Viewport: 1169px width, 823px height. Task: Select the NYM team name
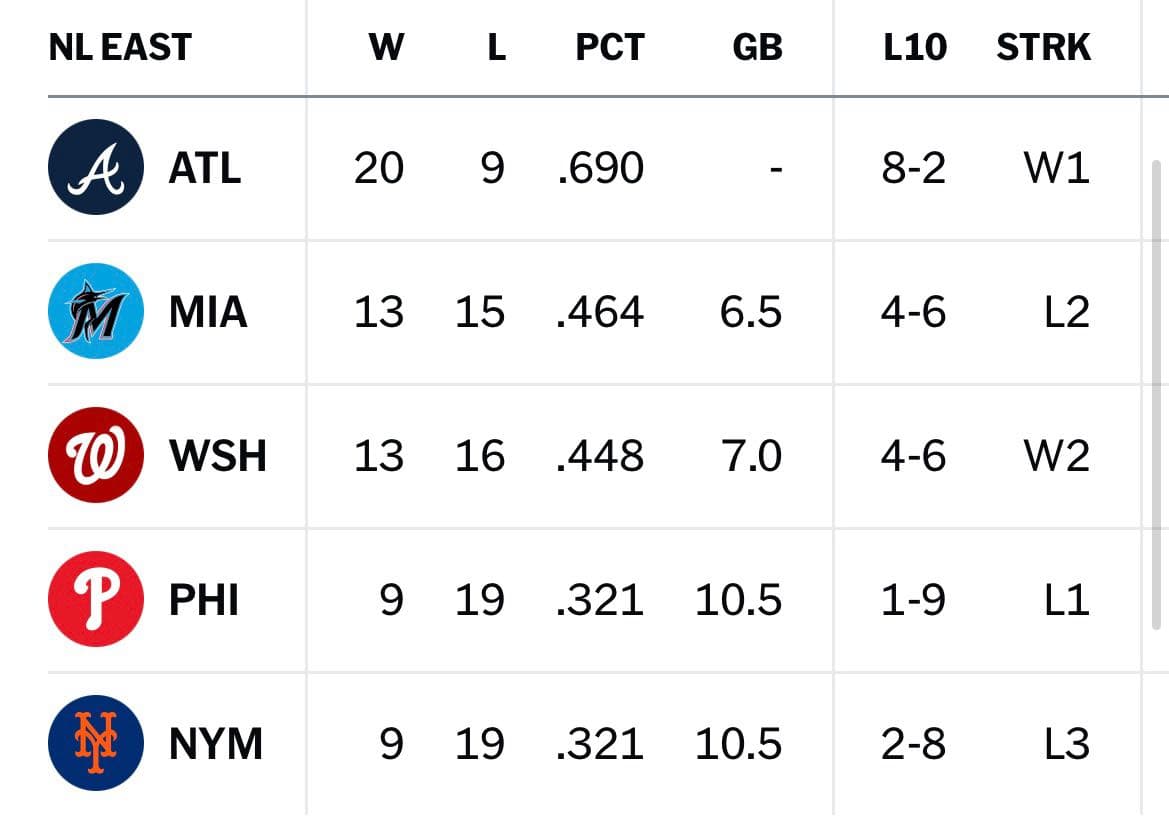coord(216,743)
